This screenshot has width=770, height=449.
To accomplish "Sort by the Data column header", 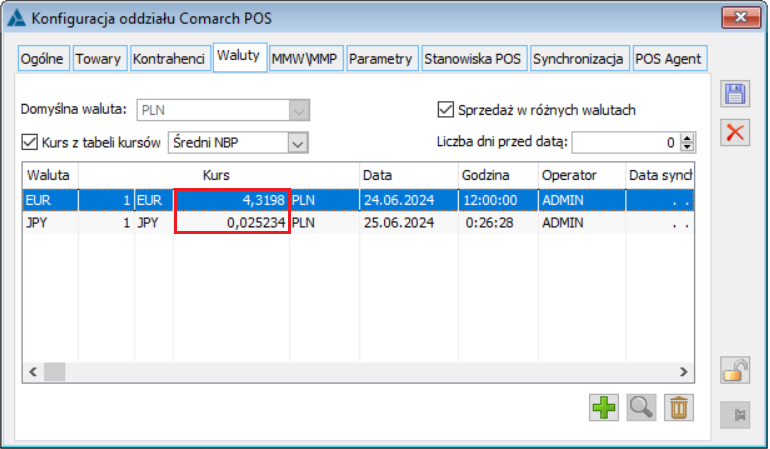I will point(409,175).
